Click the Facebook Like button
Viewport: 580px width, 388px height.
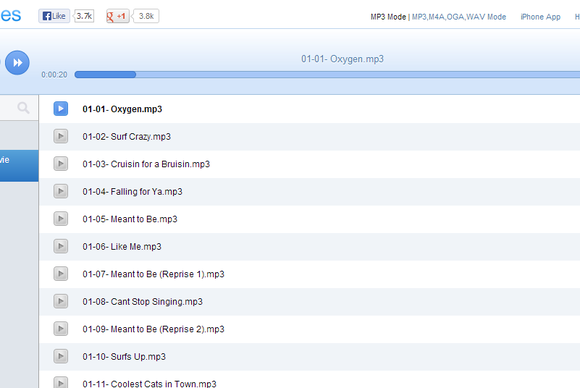(54, 16)
